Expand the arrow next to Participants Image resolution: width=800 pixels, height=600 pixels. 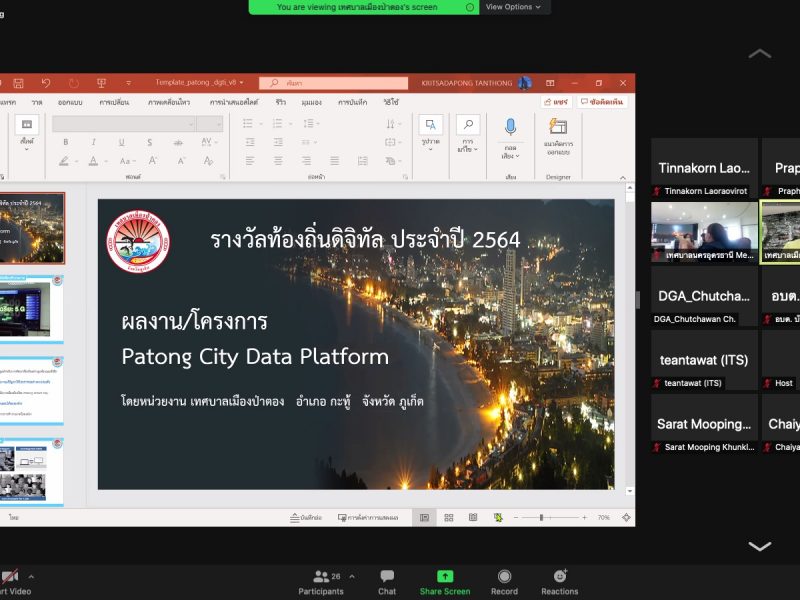(x=352, y=577)
